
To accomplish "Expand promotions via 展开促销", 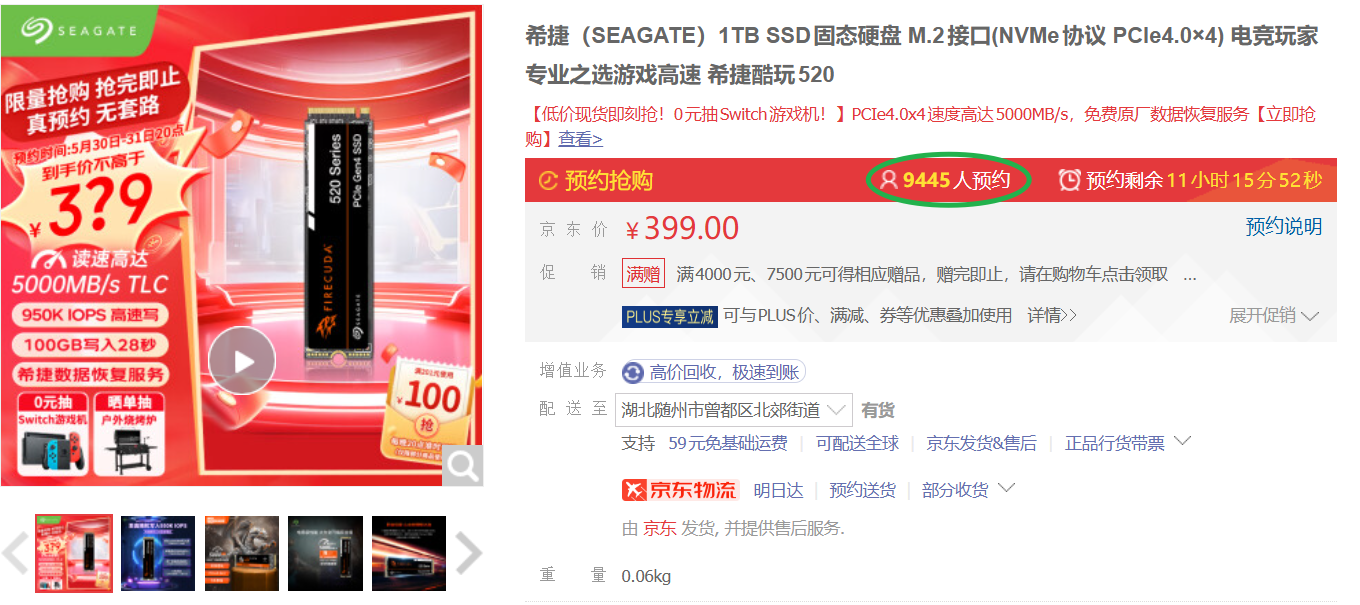I will pos(1274,316).
